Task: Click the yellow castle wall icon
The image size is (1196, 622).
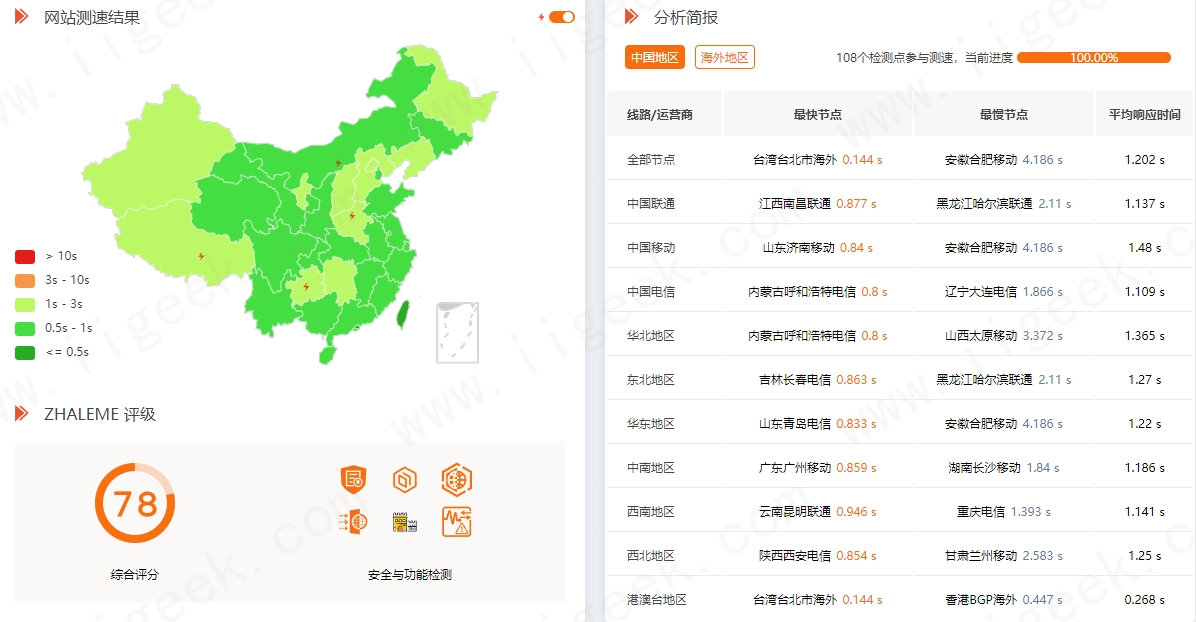Action: click(x=405, y=522)
